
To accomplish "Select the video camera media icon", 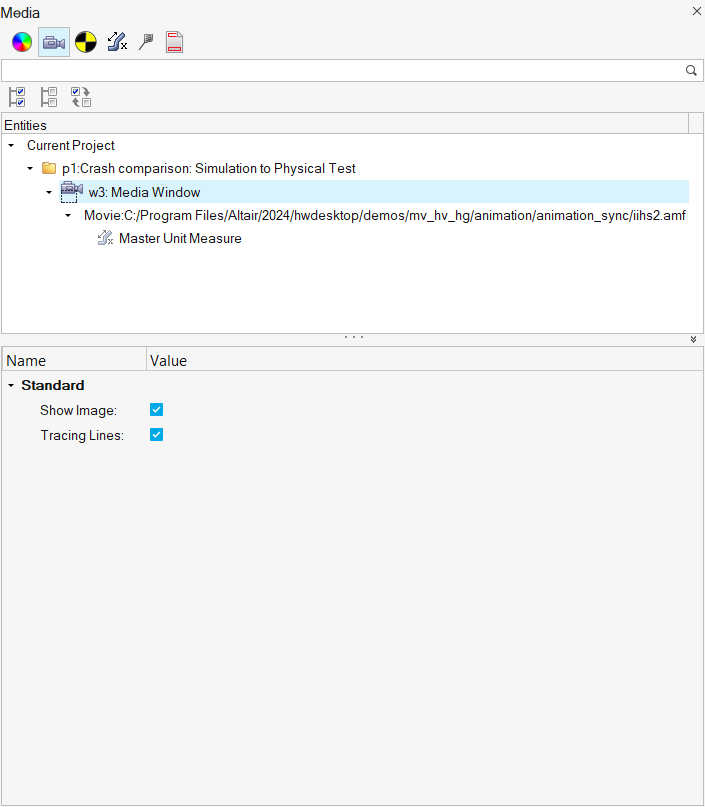I will pos(54,42).
